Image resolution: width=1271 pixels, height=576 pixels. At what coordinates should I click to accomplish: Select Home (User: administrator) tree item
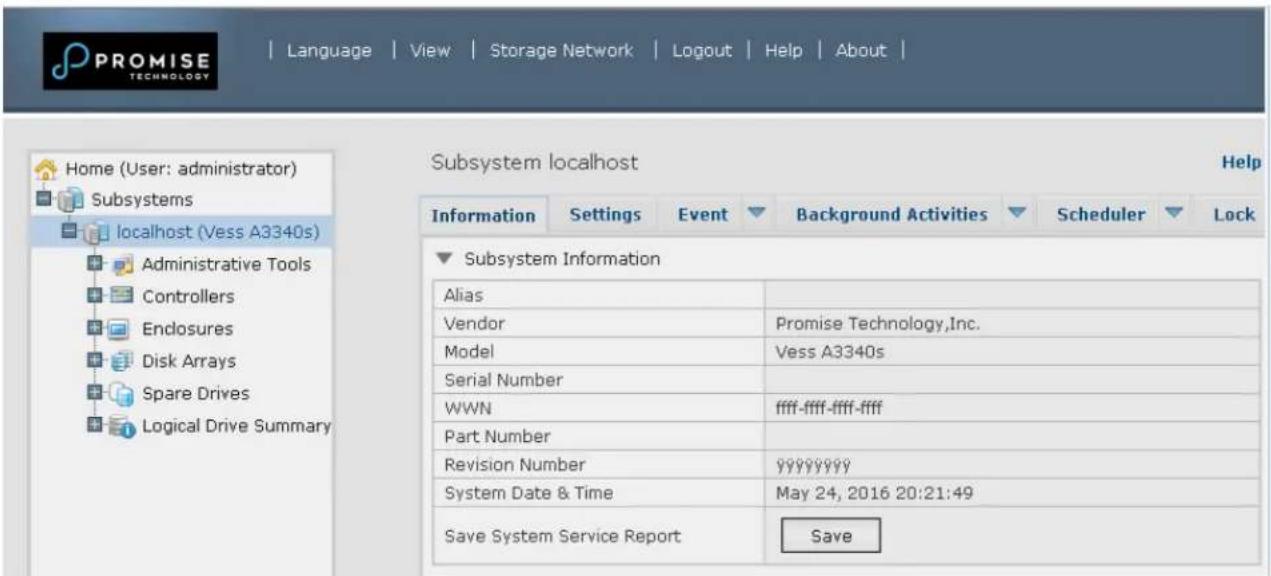click(x=180, y=168)
